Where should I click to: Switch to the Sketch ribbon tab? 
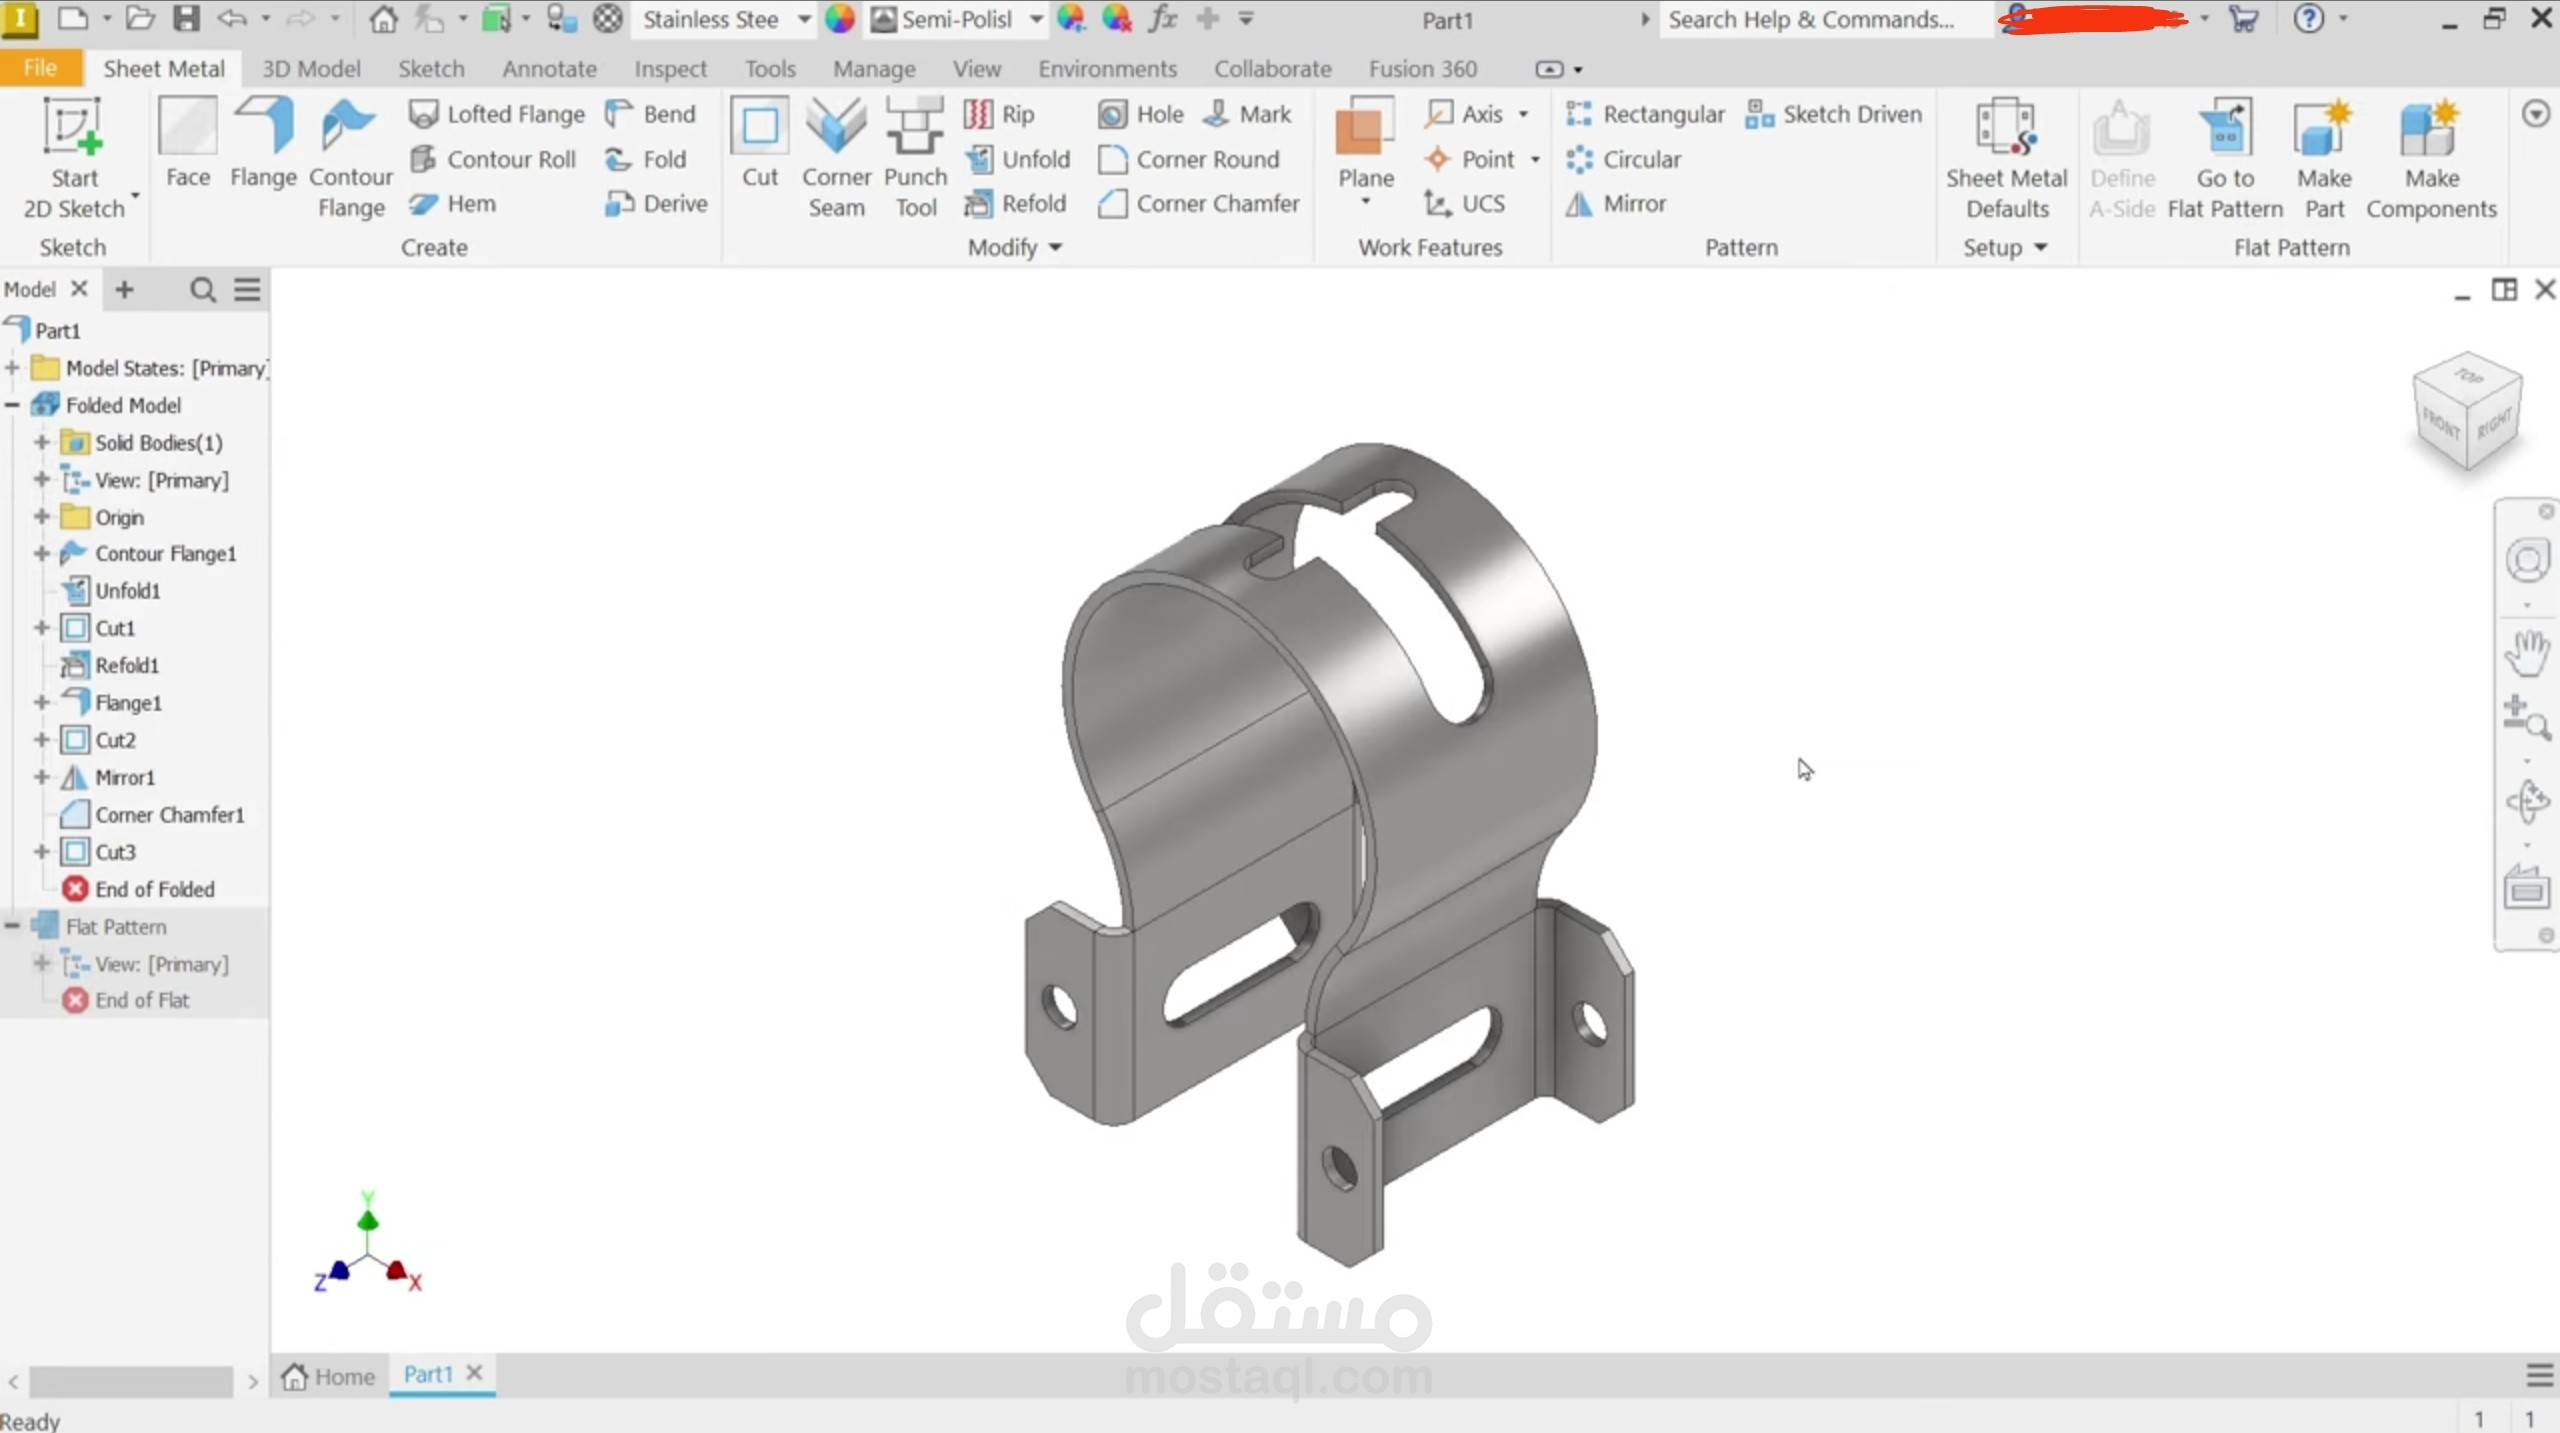tap(431, 69)
